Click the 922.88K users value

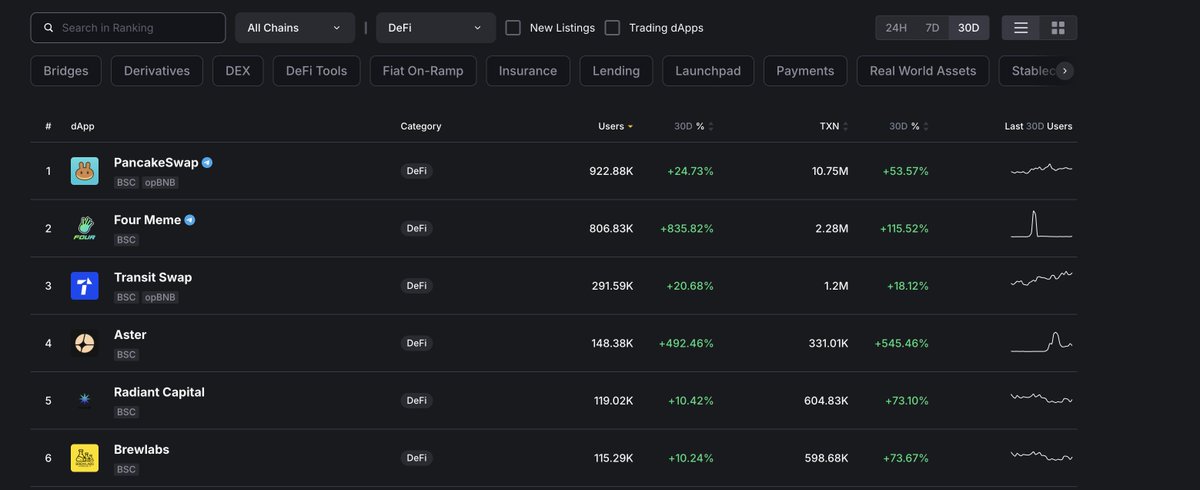(x=611, y=171)
